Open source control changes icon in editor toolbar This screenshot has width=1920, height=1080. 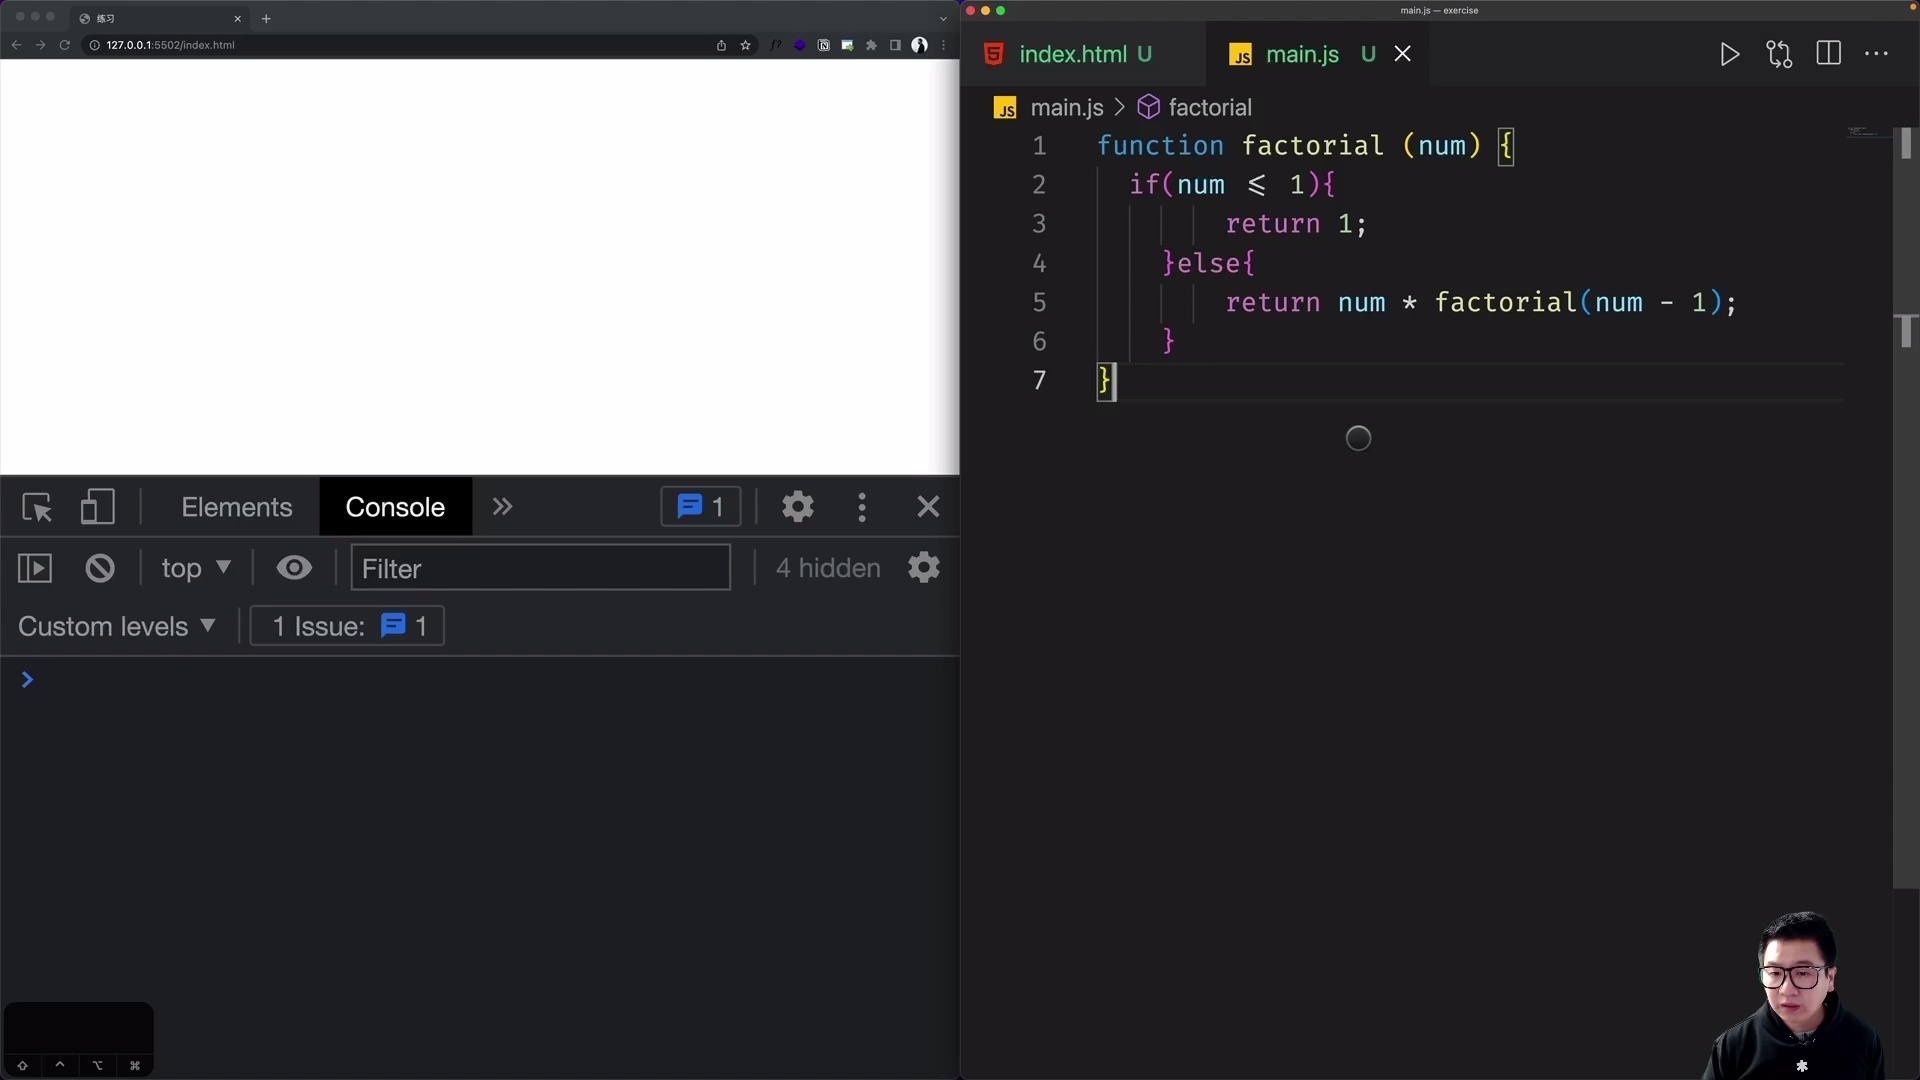click(1780, 54)
